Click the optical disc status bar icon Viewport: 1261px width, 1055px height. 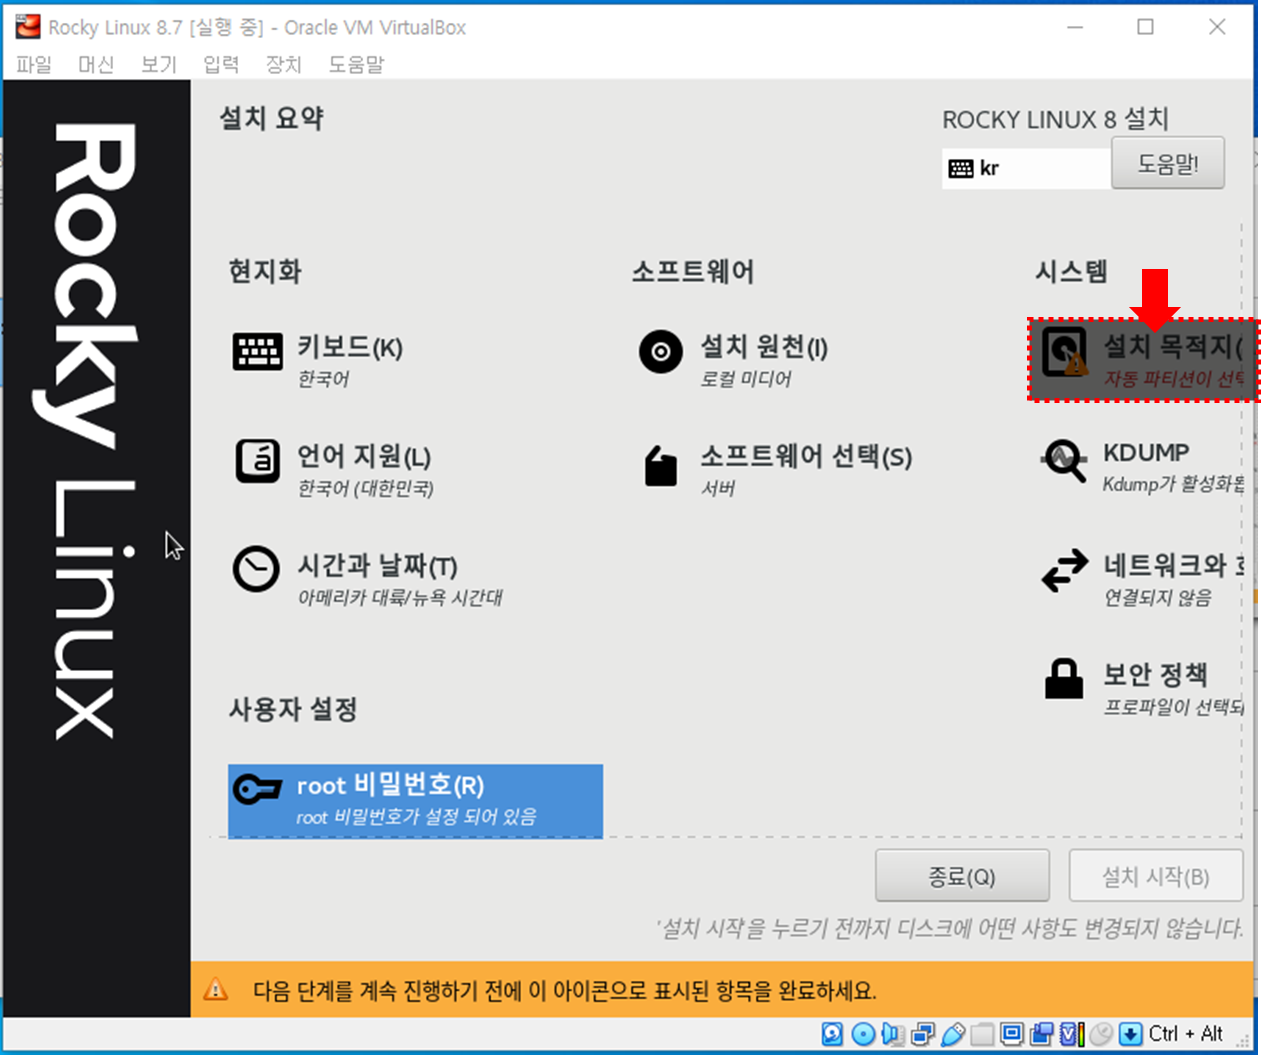[x=864, y=1034]
